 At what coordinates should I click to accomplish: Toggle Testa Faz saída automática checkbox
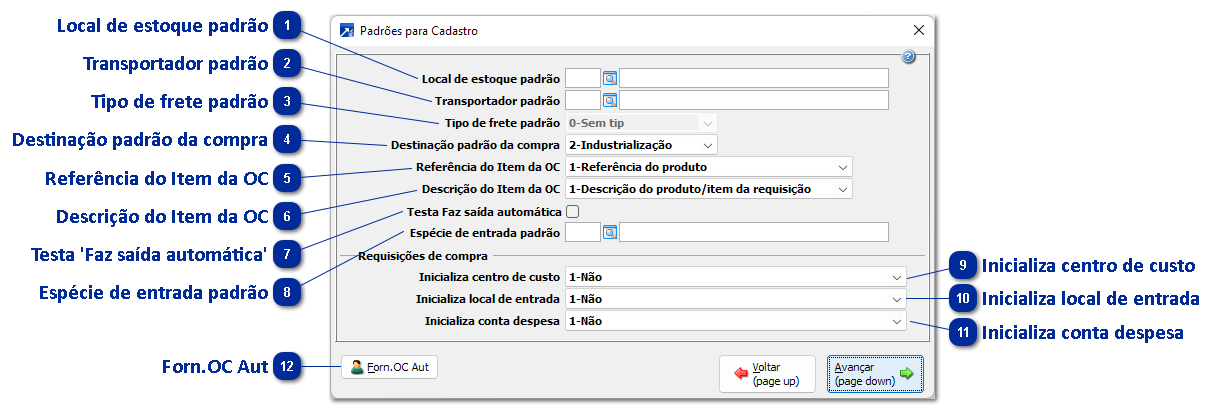pyautogui.click(x=572, y=211)
